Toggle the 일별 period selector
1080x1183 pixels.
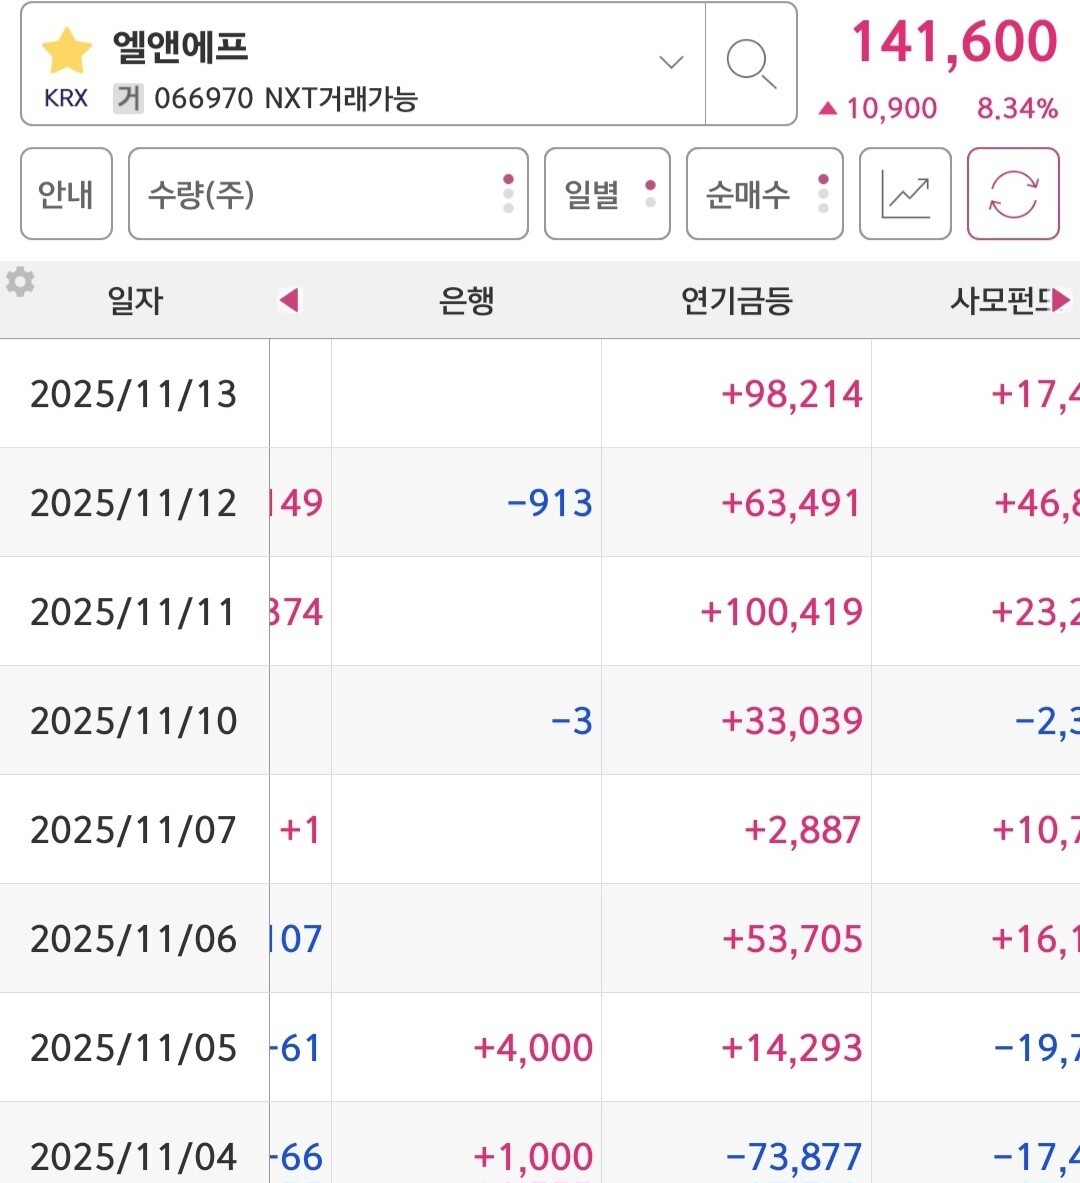(607, 194)
